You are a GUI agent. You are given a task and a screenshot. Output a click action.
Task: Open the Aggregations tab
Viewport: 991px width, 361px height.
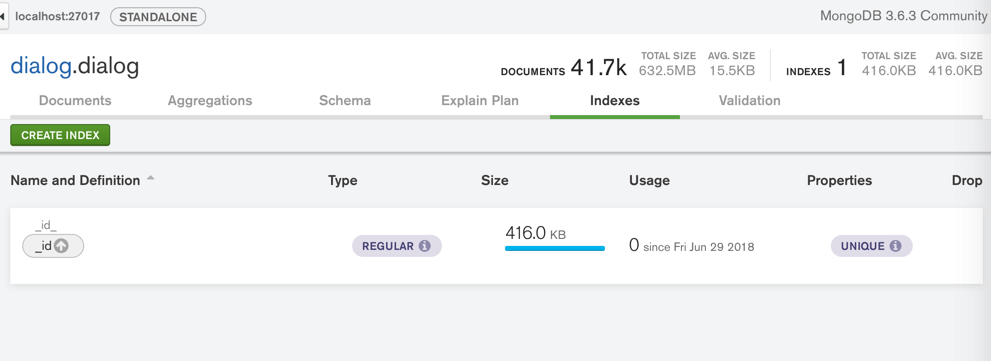pos(210,101)
